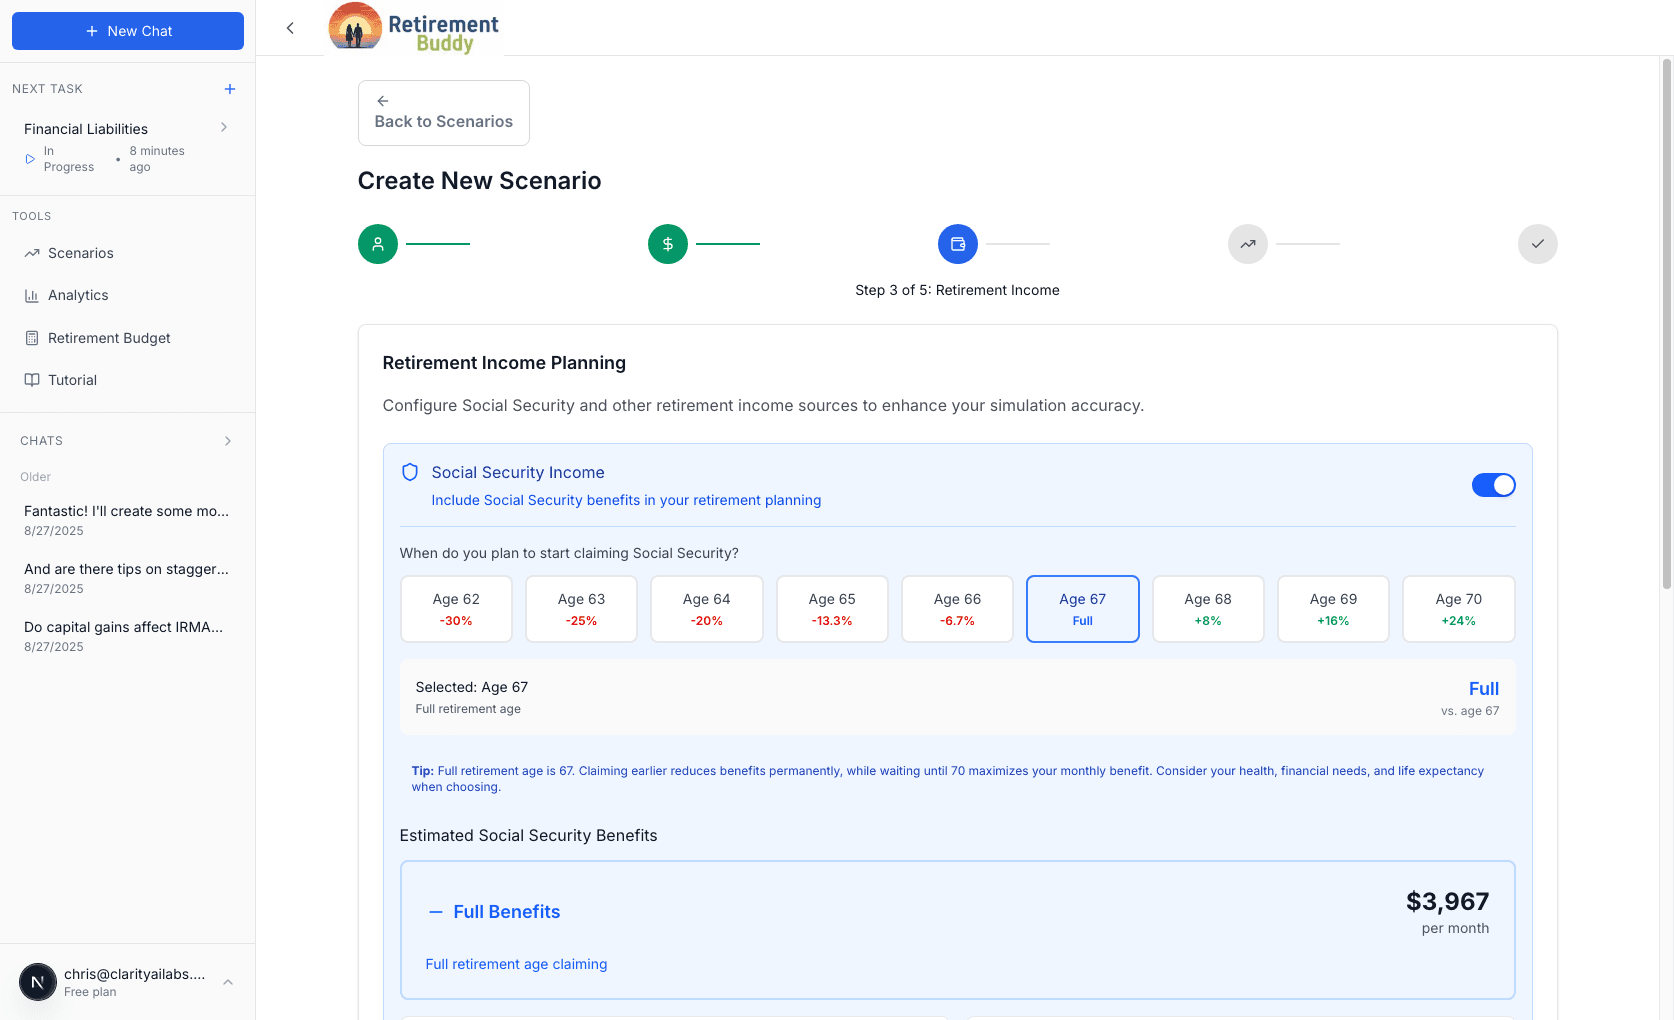Open Retirement Budget in the sidebar
The image size is (1674, 1020).
[x=109, y=338]
